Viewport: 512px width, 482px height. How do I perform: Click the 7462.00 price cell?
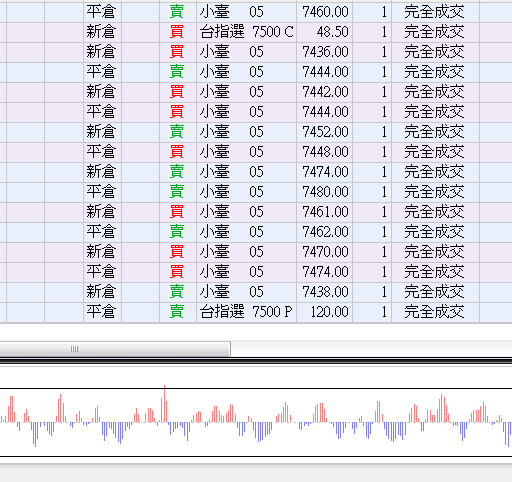tap(325, 232)
